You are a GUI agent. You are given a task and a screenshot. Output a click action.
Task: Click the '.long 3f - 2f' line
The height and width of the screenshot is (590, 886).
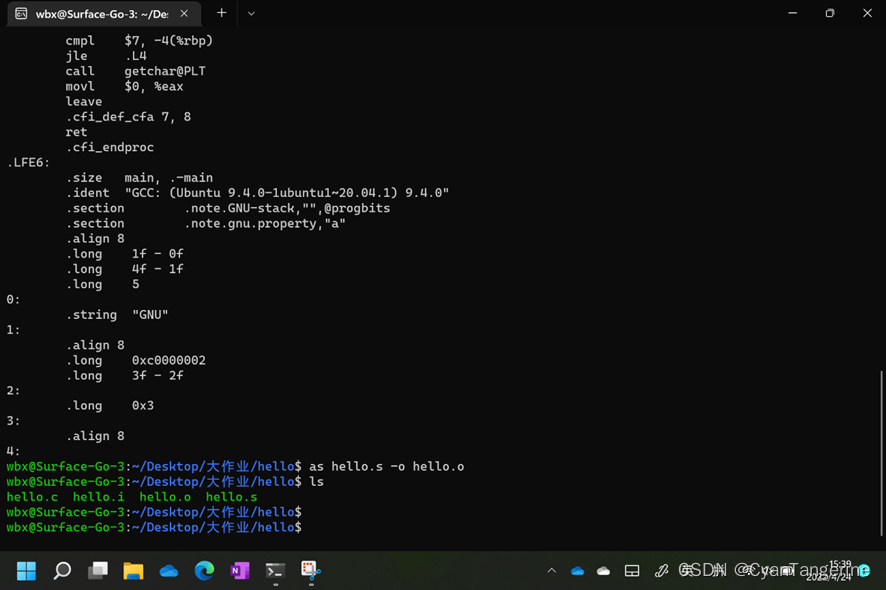click(x=124, y=376)
